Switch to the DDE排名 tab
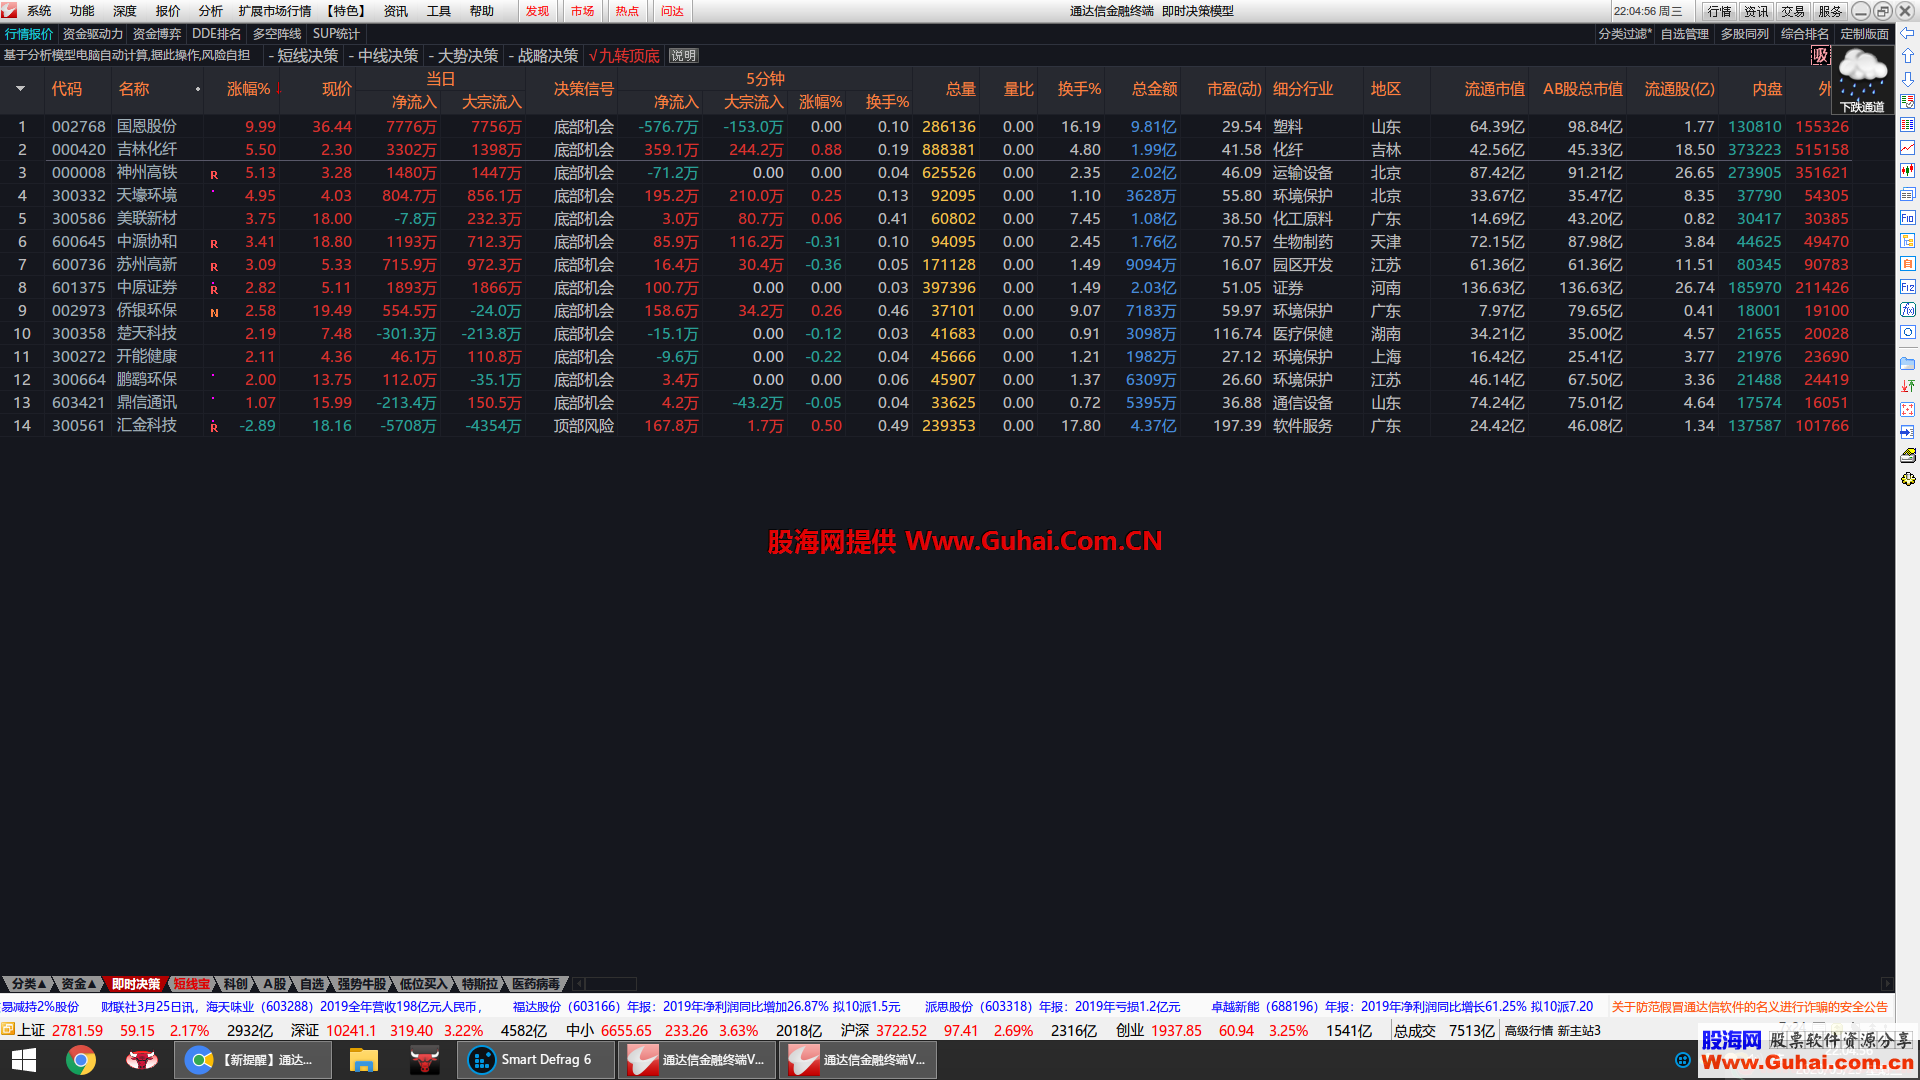 217,34
